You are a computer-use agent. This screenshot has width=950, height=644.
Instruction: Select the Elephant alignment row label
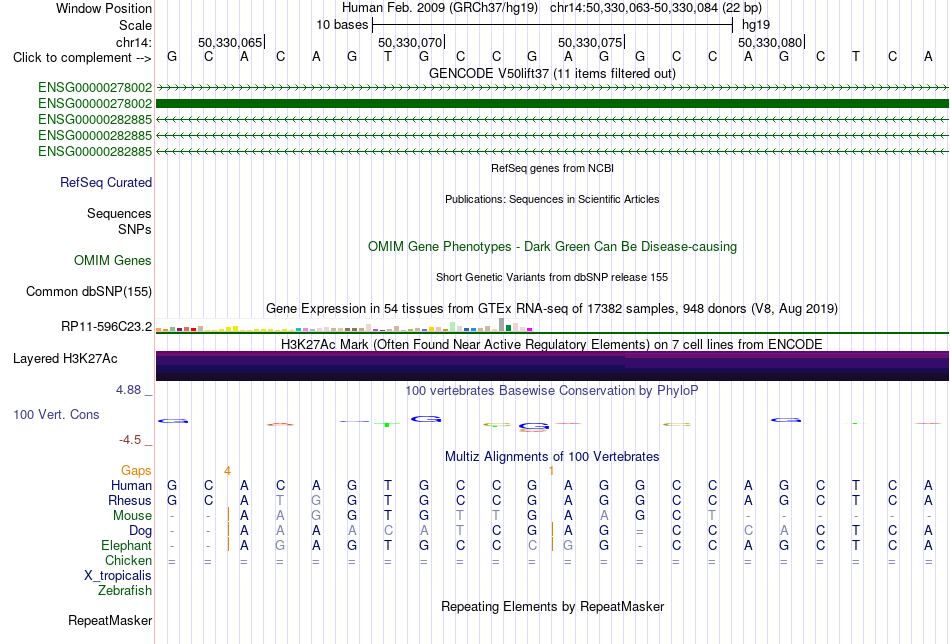[127, 545]
